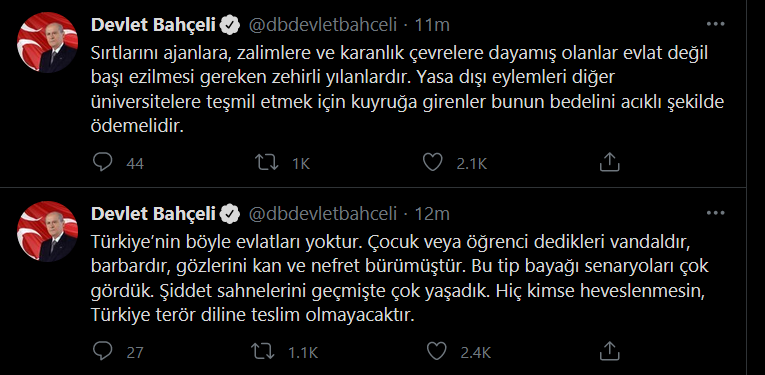The width and height of the screenshot is (765, 375).
Task: Open the 11m timestamp of first tweet
Action: click(x=432, y=25)
